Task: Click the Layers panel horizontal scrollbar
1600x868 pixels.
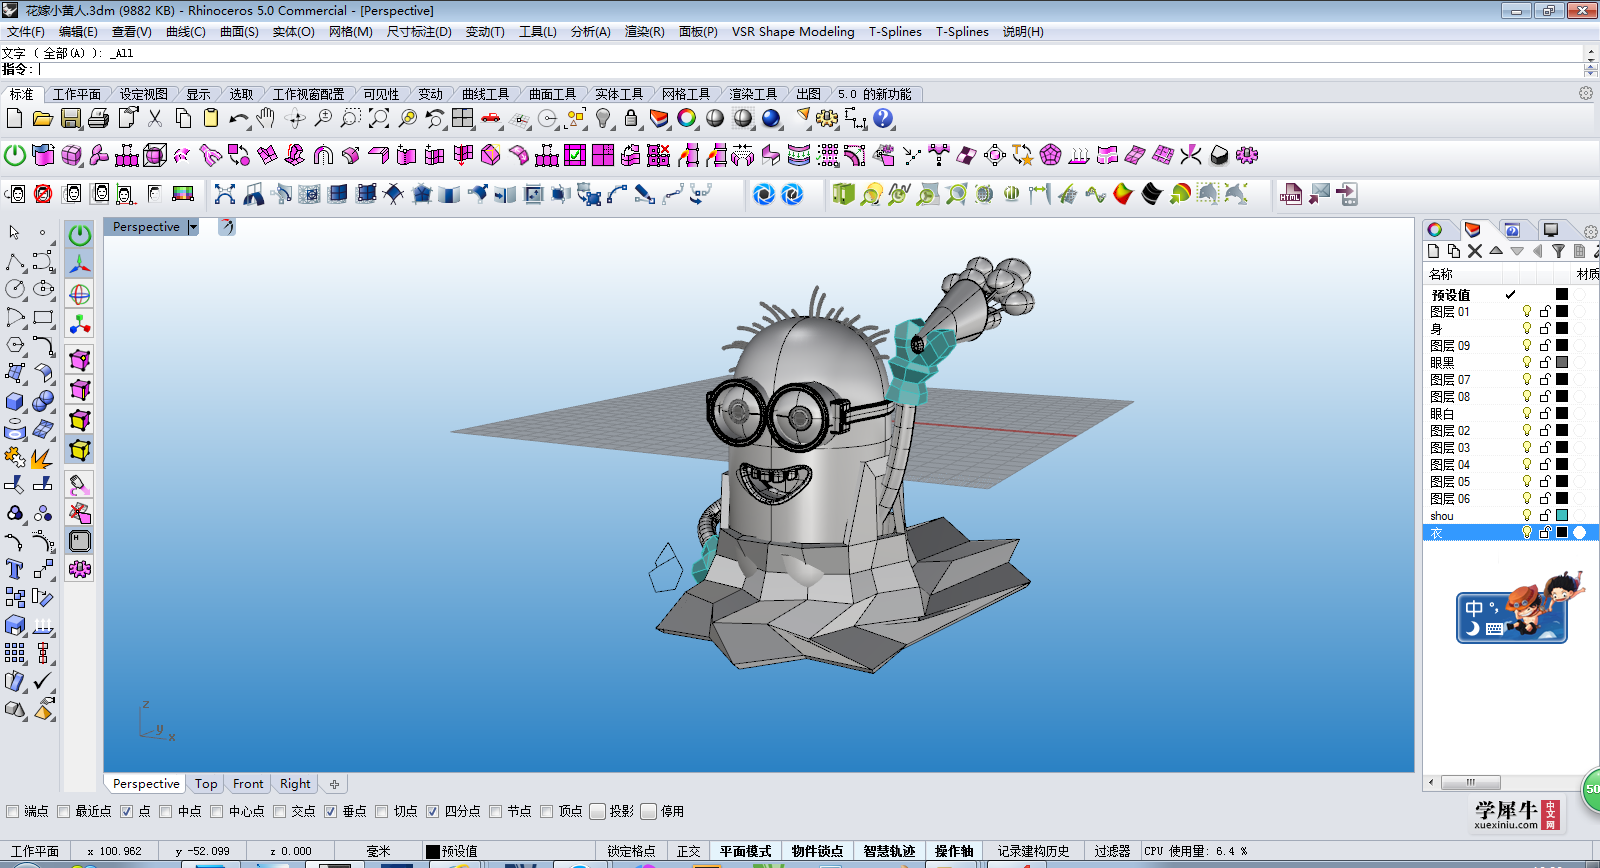Action: [x=1505, y=782]
